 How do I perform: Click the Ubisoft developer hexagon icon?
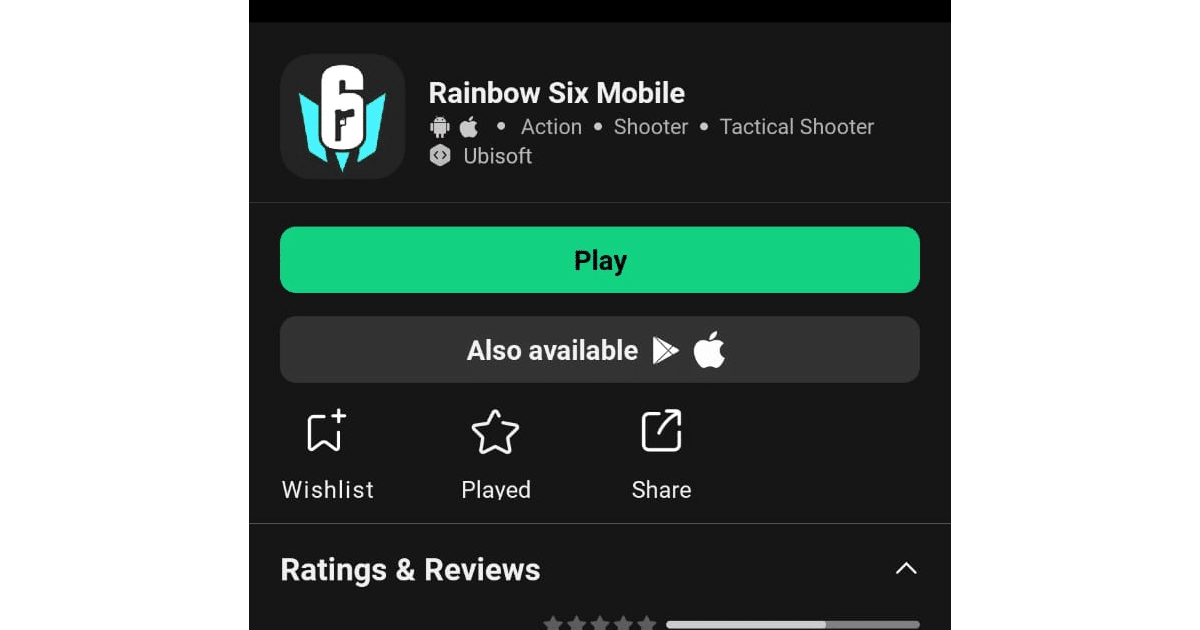tap(440, 156)
